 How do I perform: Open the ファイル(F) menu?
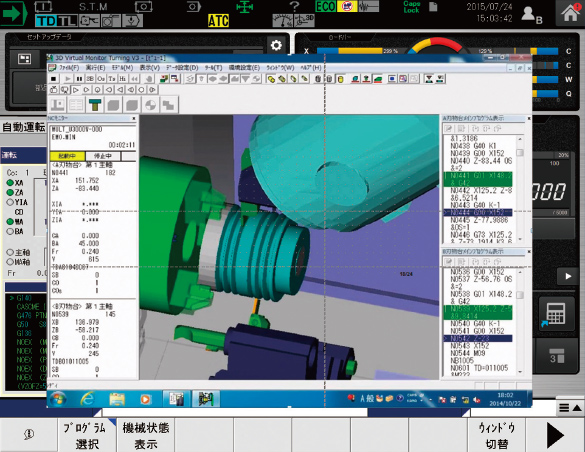point(69,68)
